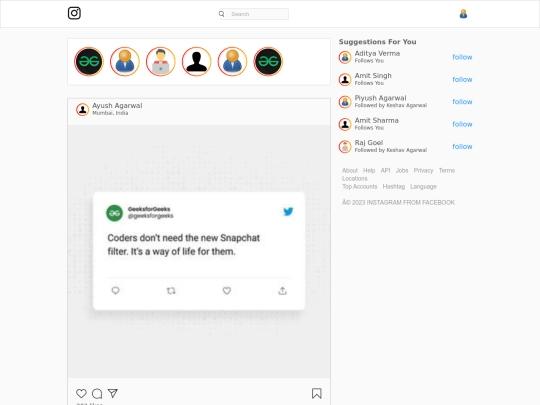Screen dimensions: 540x405
Task: Open the About footer link
Action: tap(350, 170)
